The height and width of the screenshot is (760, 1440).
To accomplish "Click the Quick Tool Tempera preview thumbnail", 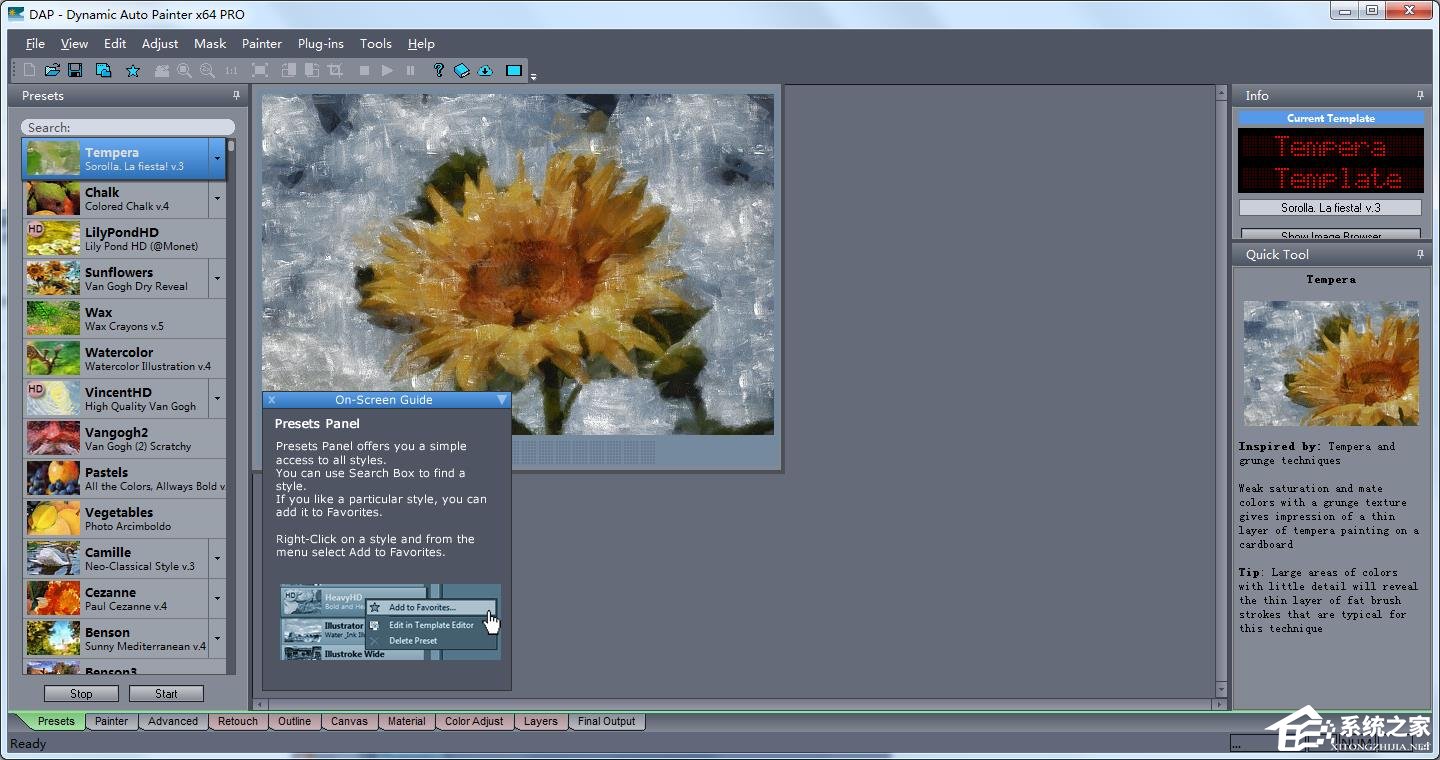I will [x=1330, y=363].
